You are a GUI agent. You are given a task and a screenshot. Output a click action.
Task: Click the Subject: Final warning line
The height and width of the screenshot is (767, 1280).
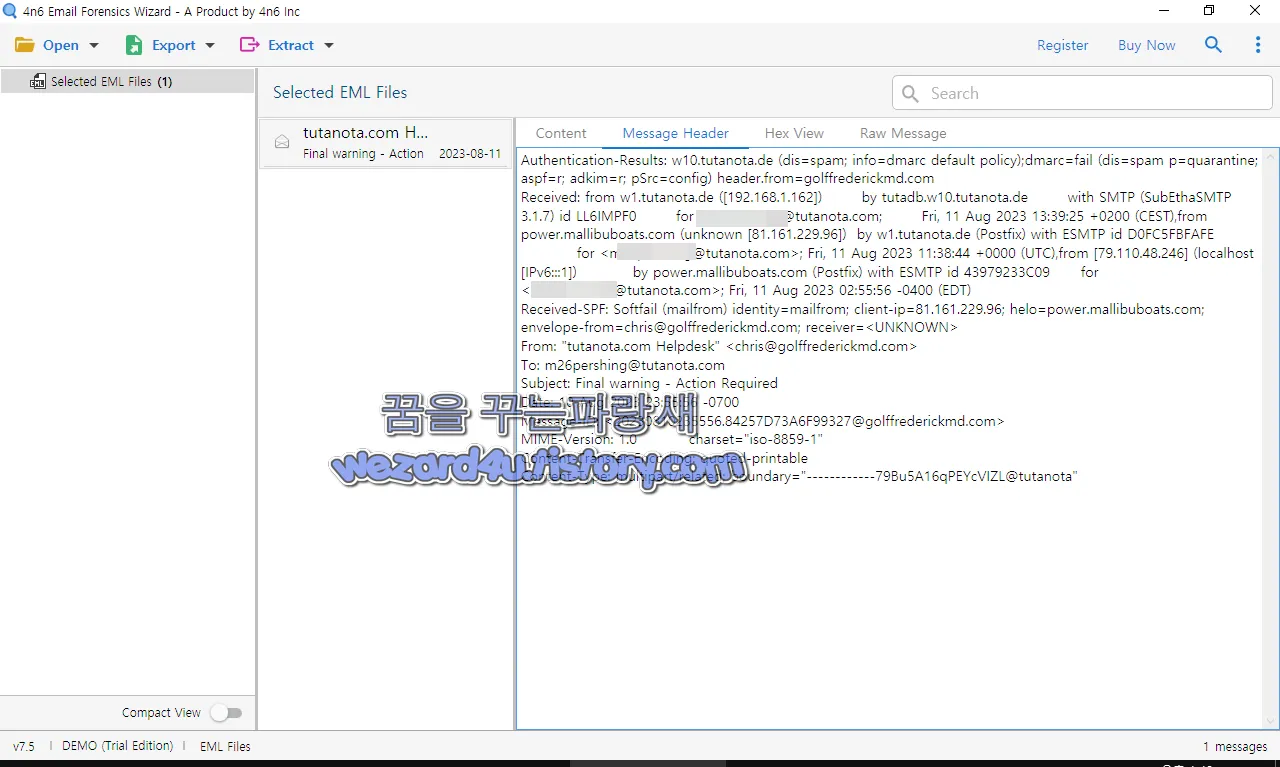649,383
